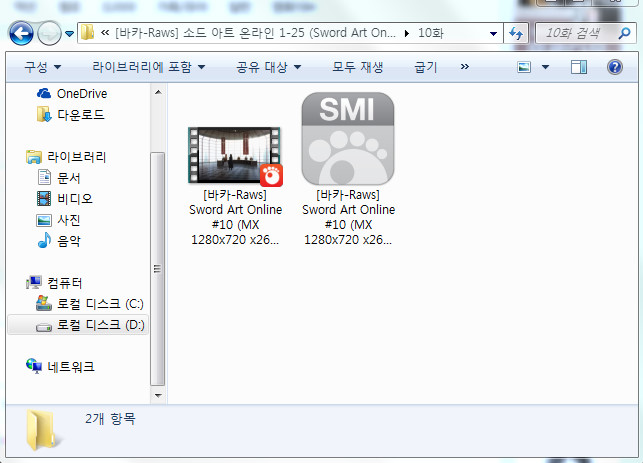Select the Sword Art Online #10 video thumbnail
Image resolution: width=643 pixels, height=463 pixels.
pos(235,156)
